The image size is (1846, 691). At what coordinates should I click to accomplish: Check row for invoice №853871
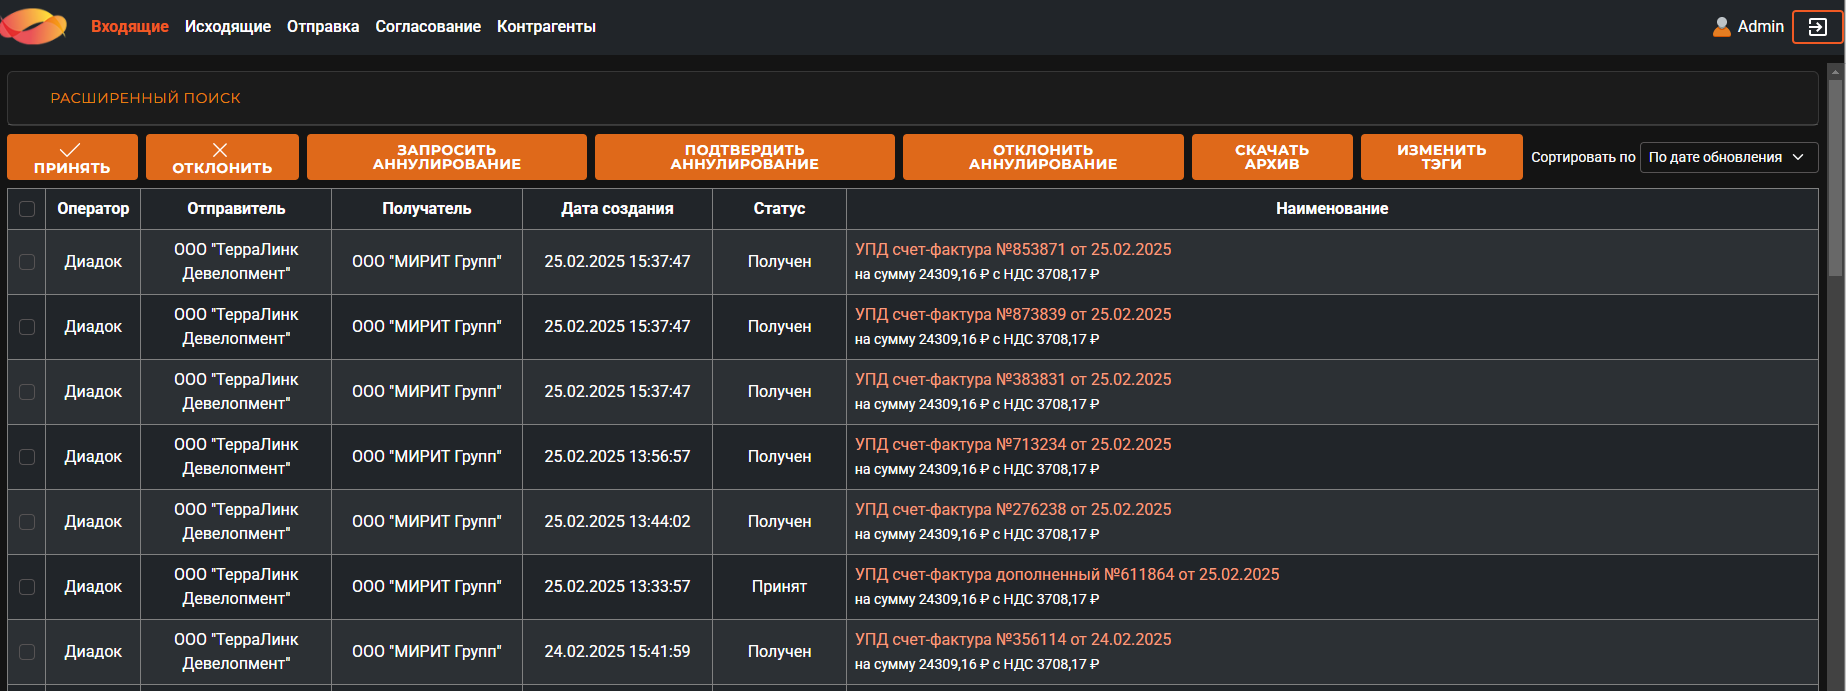[x=27, y=262]
